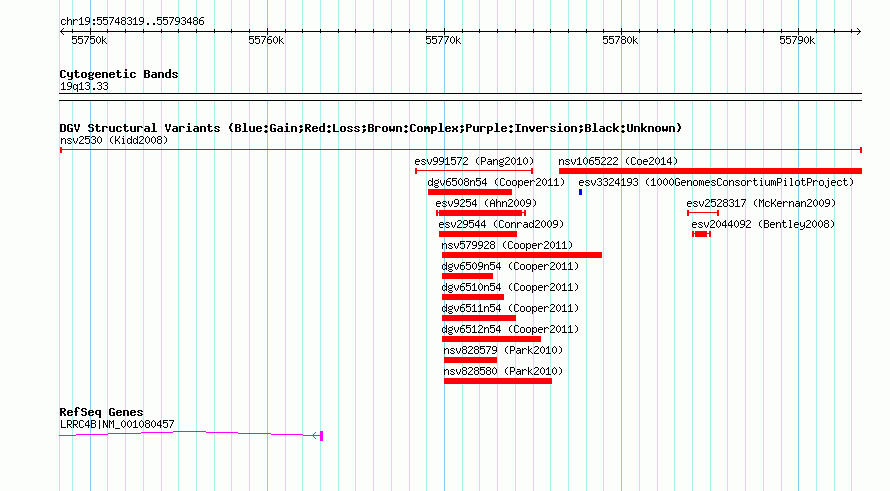This screenshot has height=491, width=890.
Task: Select the 19q13.33 band label
Action: pos(84,86)
